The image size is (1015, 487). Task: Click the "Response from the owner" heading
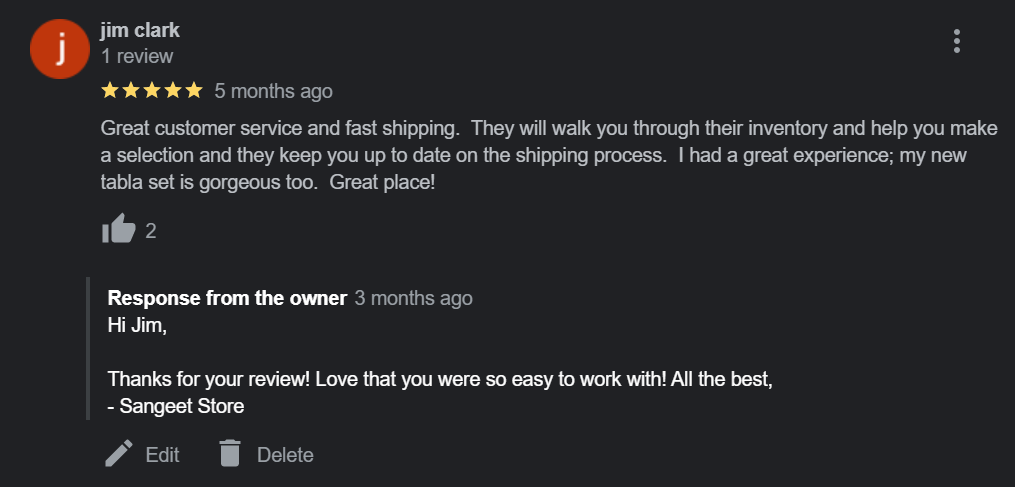227,298
